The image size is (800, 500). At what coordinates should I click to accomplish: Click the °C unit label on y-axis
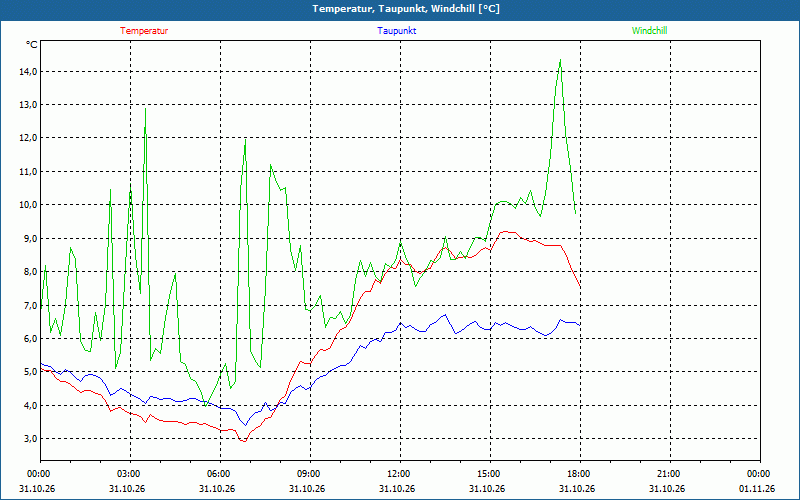click(x=32, y=45)
